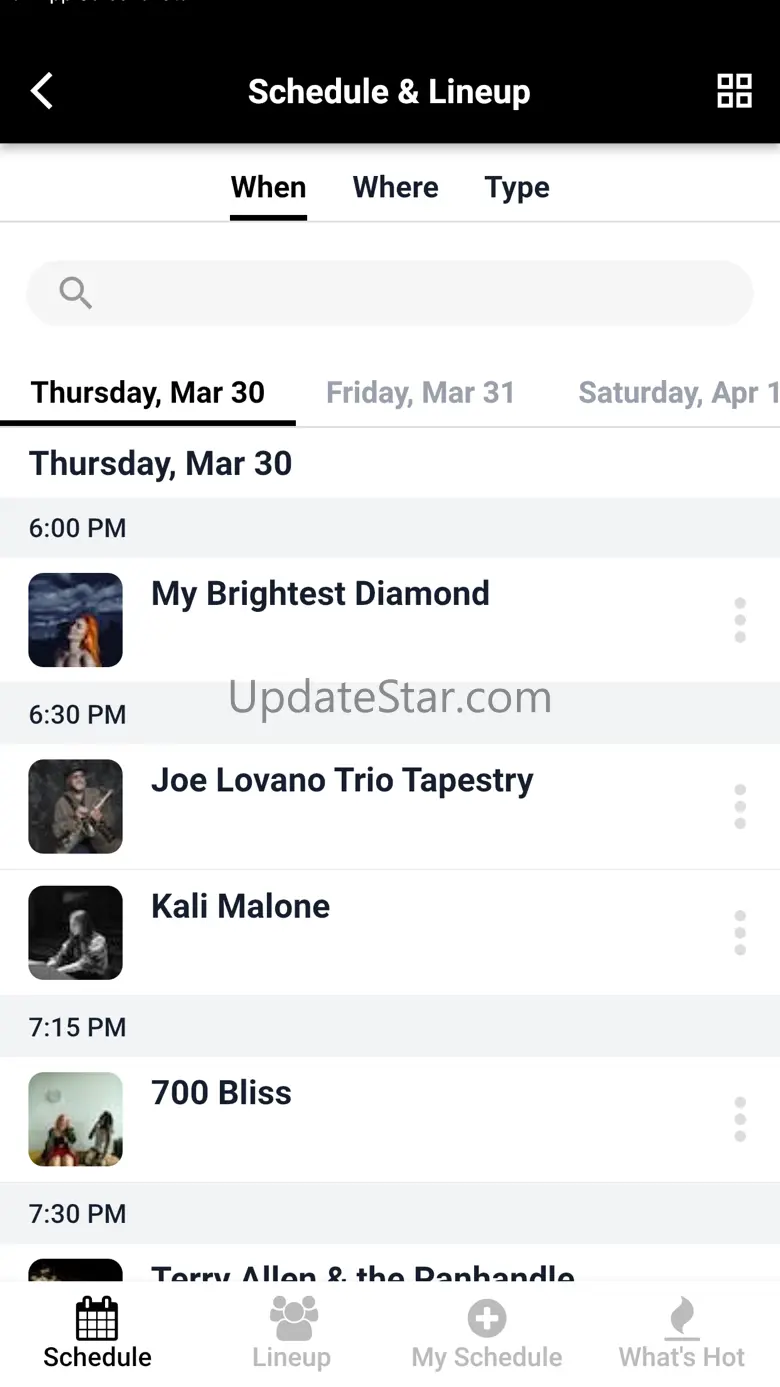Viewport: 780px width, 1387px height.
Task: Show Saturday, Apr 1 schedule
Action: (x=678, y=393)
